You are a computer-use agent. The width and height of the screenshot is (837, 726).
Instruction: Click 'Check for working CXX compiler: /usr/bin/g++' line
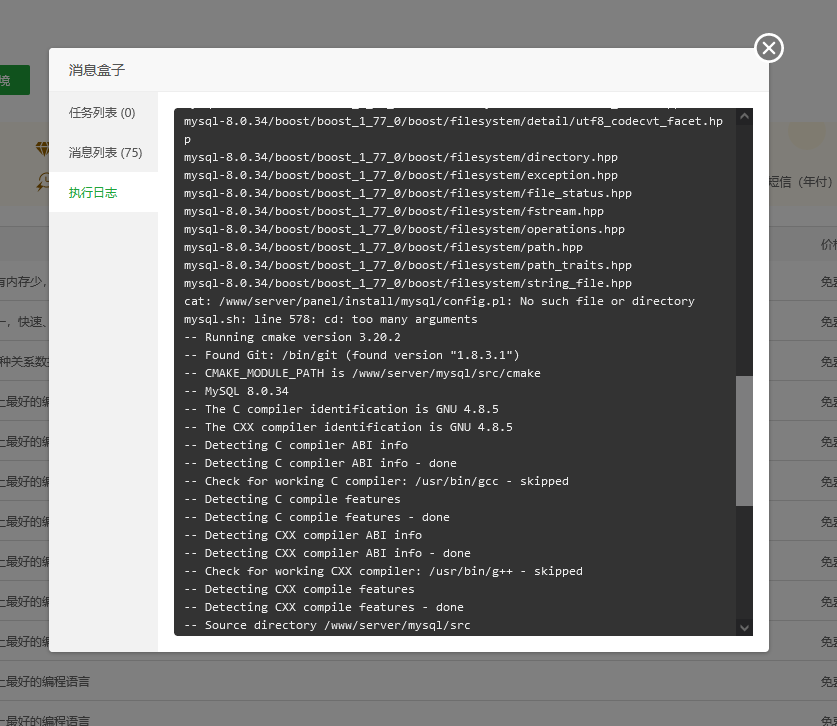click(383, 571)
